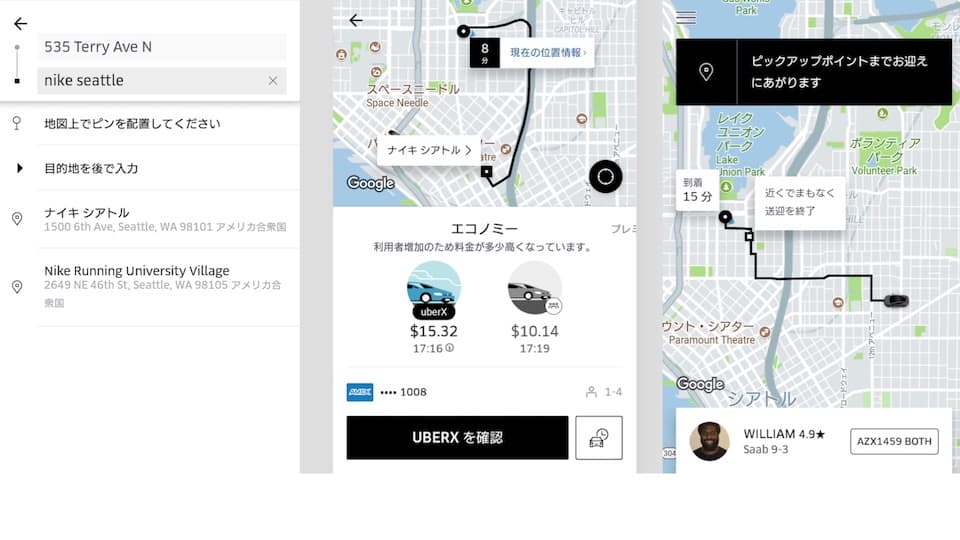960x540 pixels.
Task: Clear the 'nike seattle' destination text
Action: click(x=272, y=81)
